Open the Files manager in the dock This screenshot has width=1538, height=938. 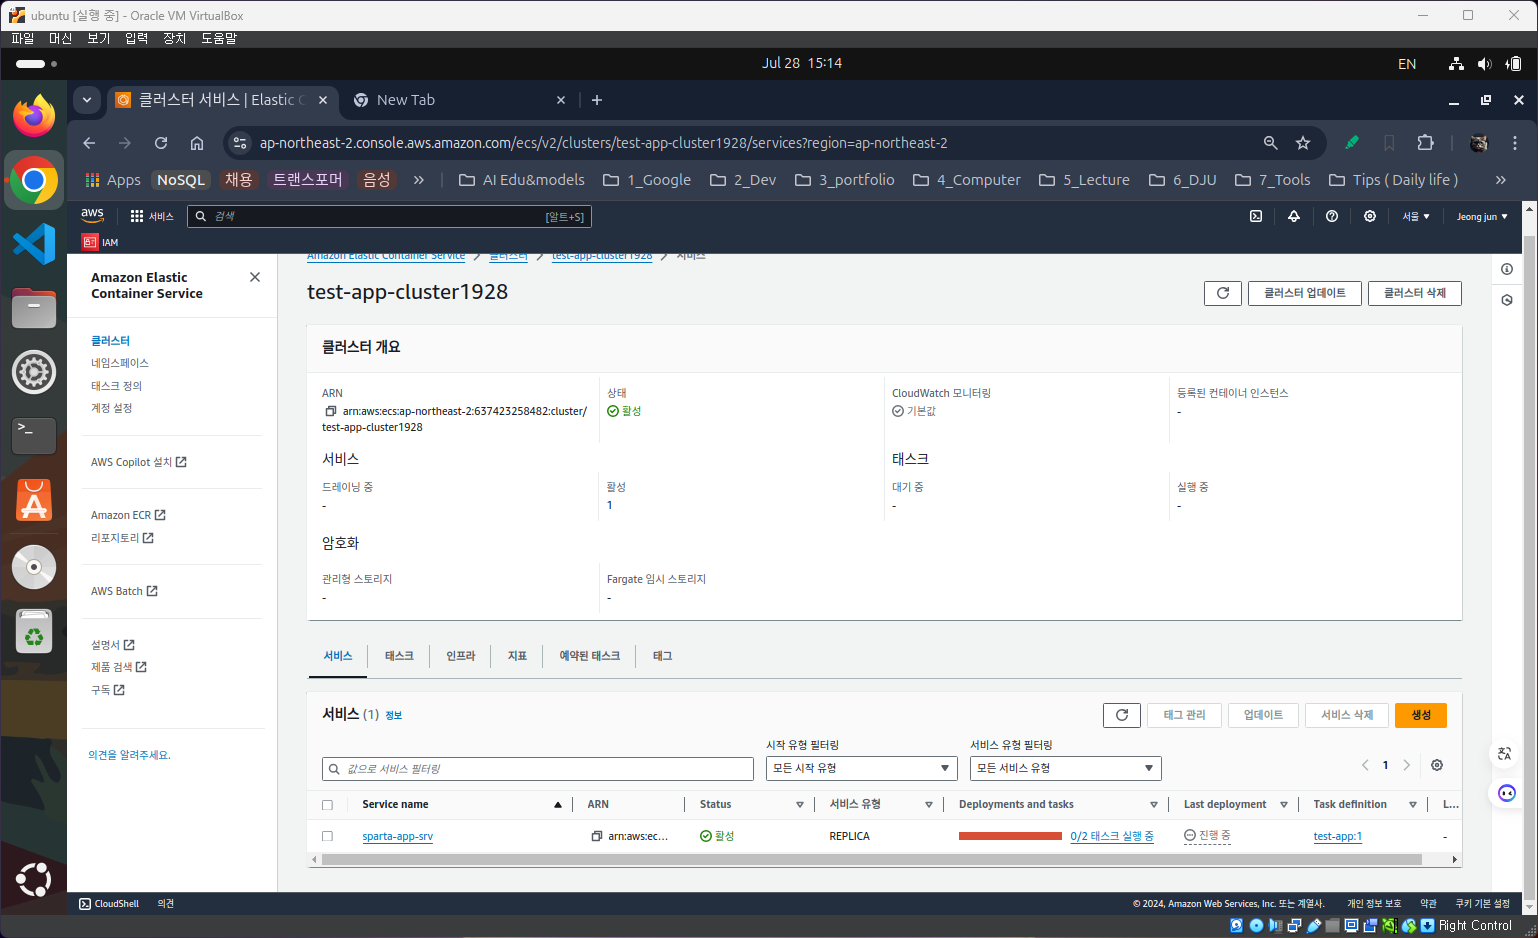34,308
